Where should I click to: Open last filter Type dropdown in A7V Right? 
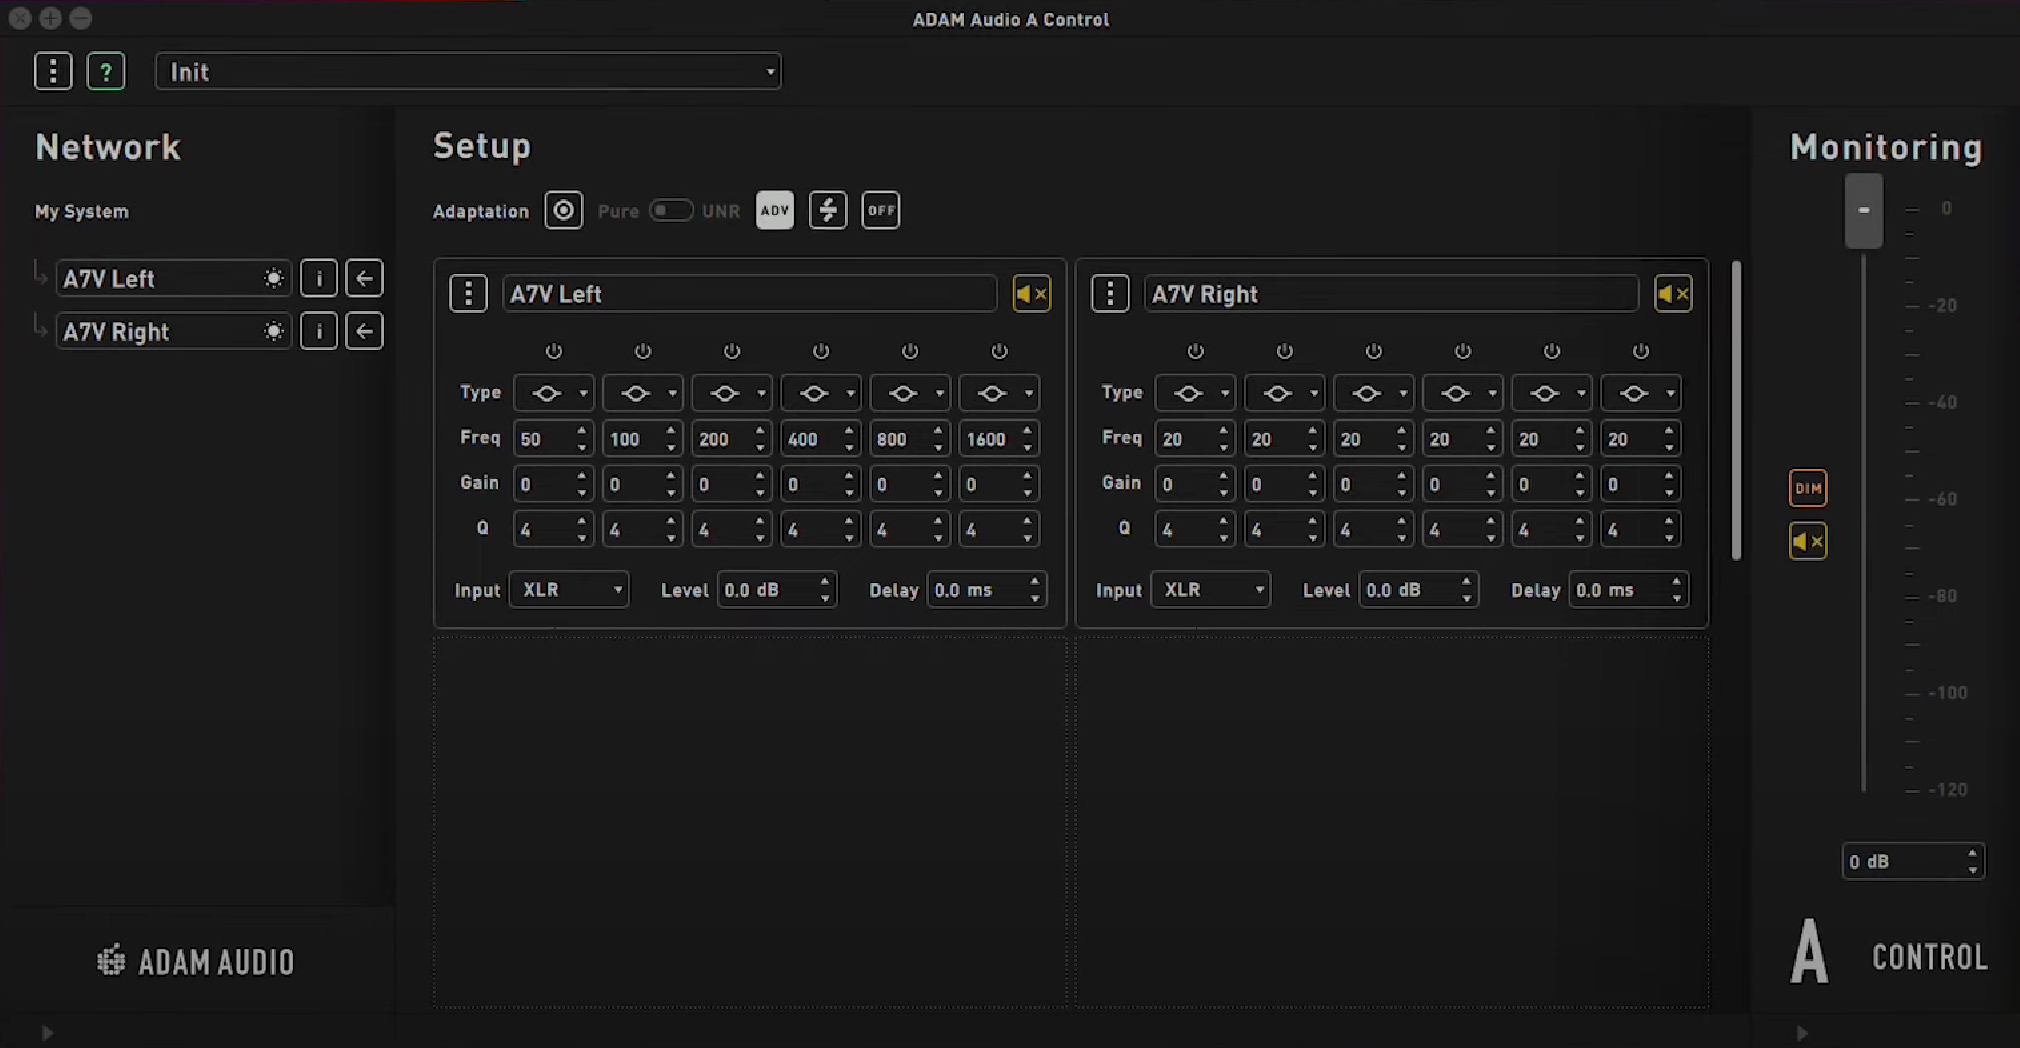coord(1641,393)
